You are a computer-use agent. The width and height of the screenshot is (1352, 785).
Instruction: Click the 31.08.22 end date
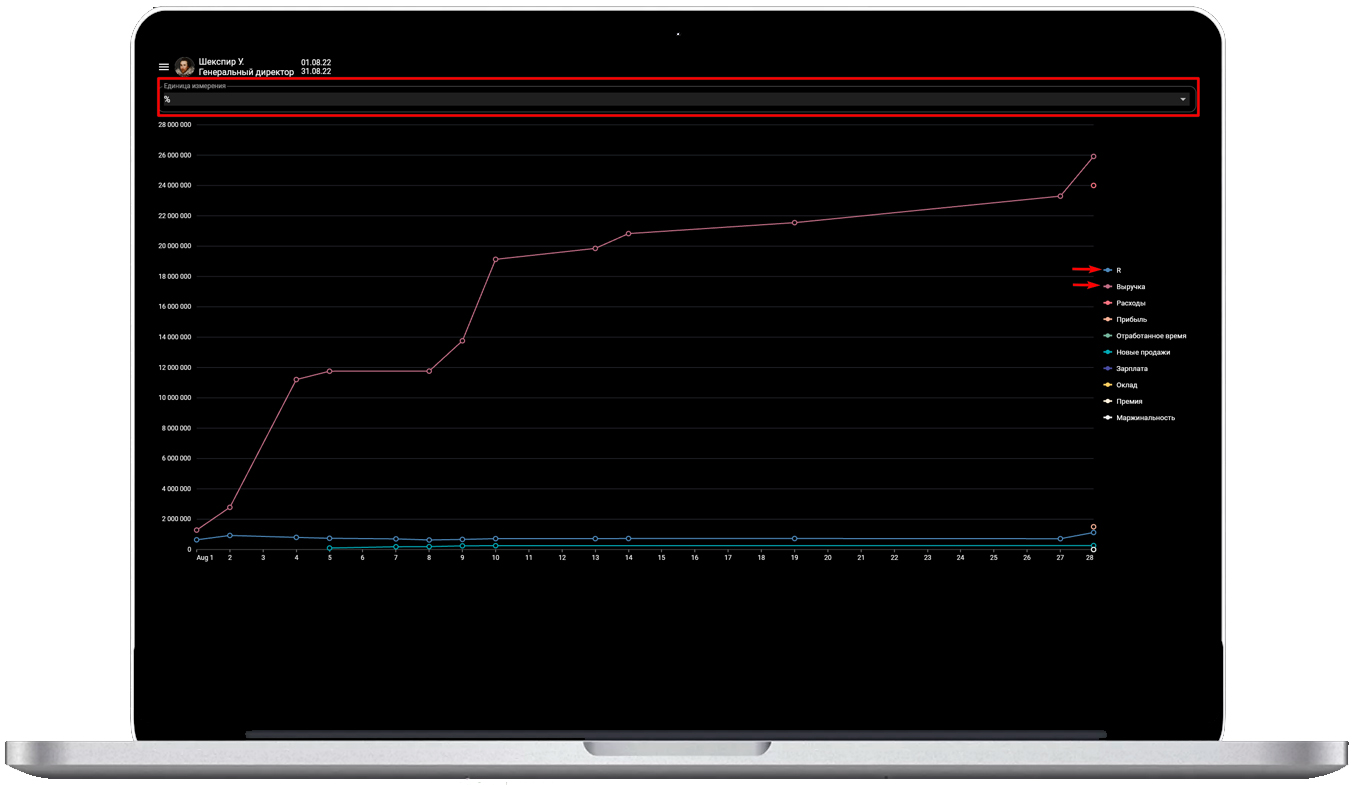316,72
